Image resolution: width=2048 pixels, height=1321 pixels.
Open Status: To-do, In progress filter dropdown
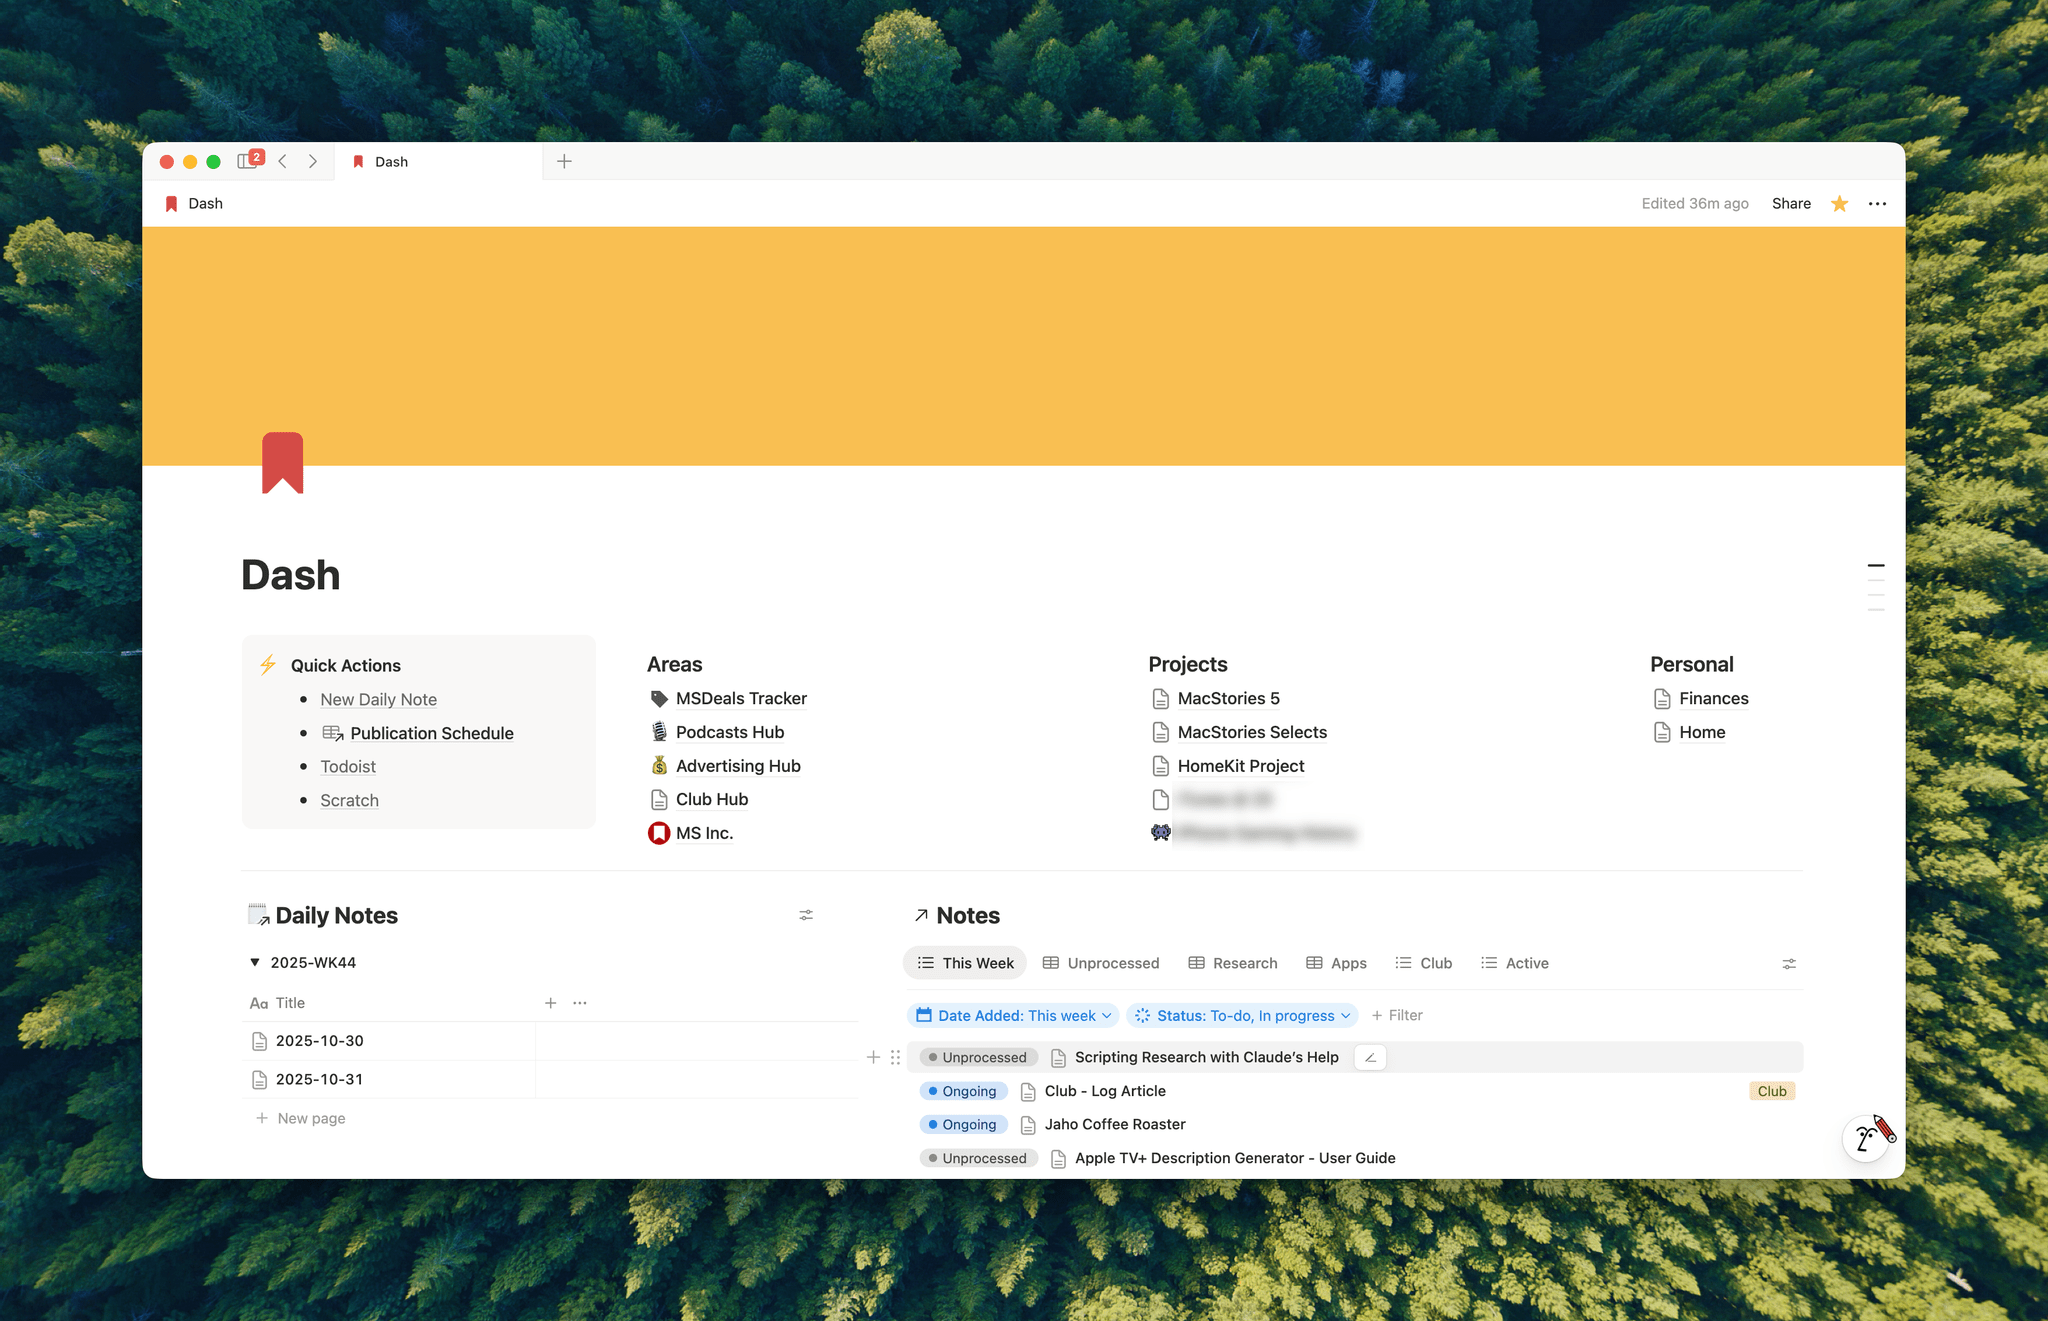point(1242,1016)
